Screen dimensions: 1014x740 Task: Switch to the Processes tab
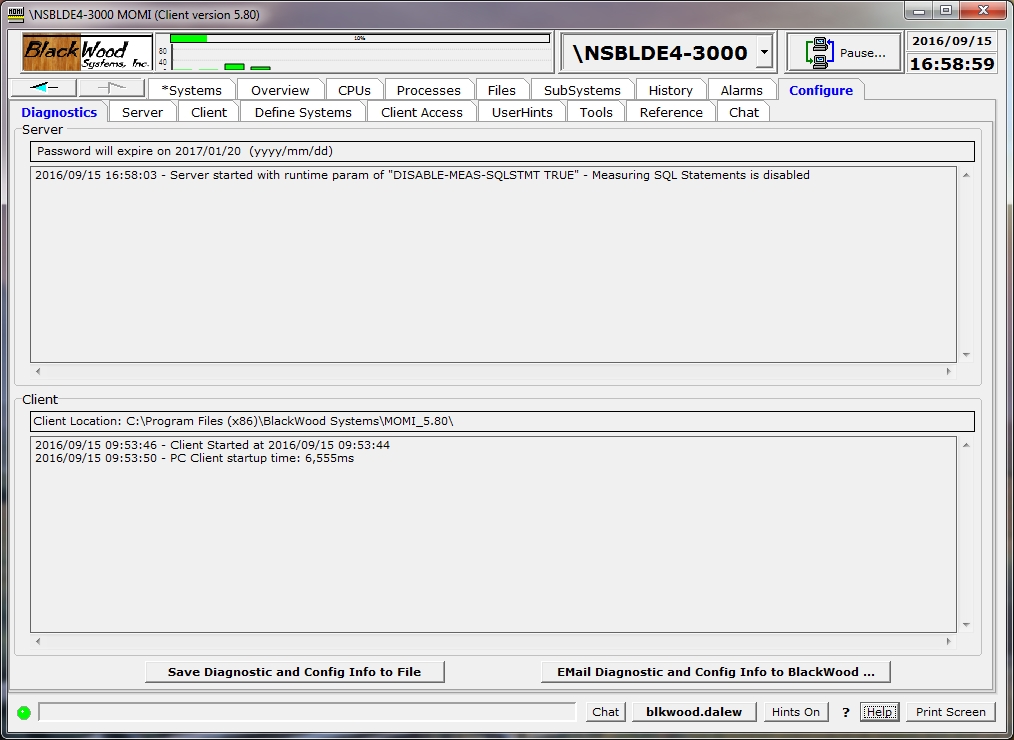pos(428,90)
